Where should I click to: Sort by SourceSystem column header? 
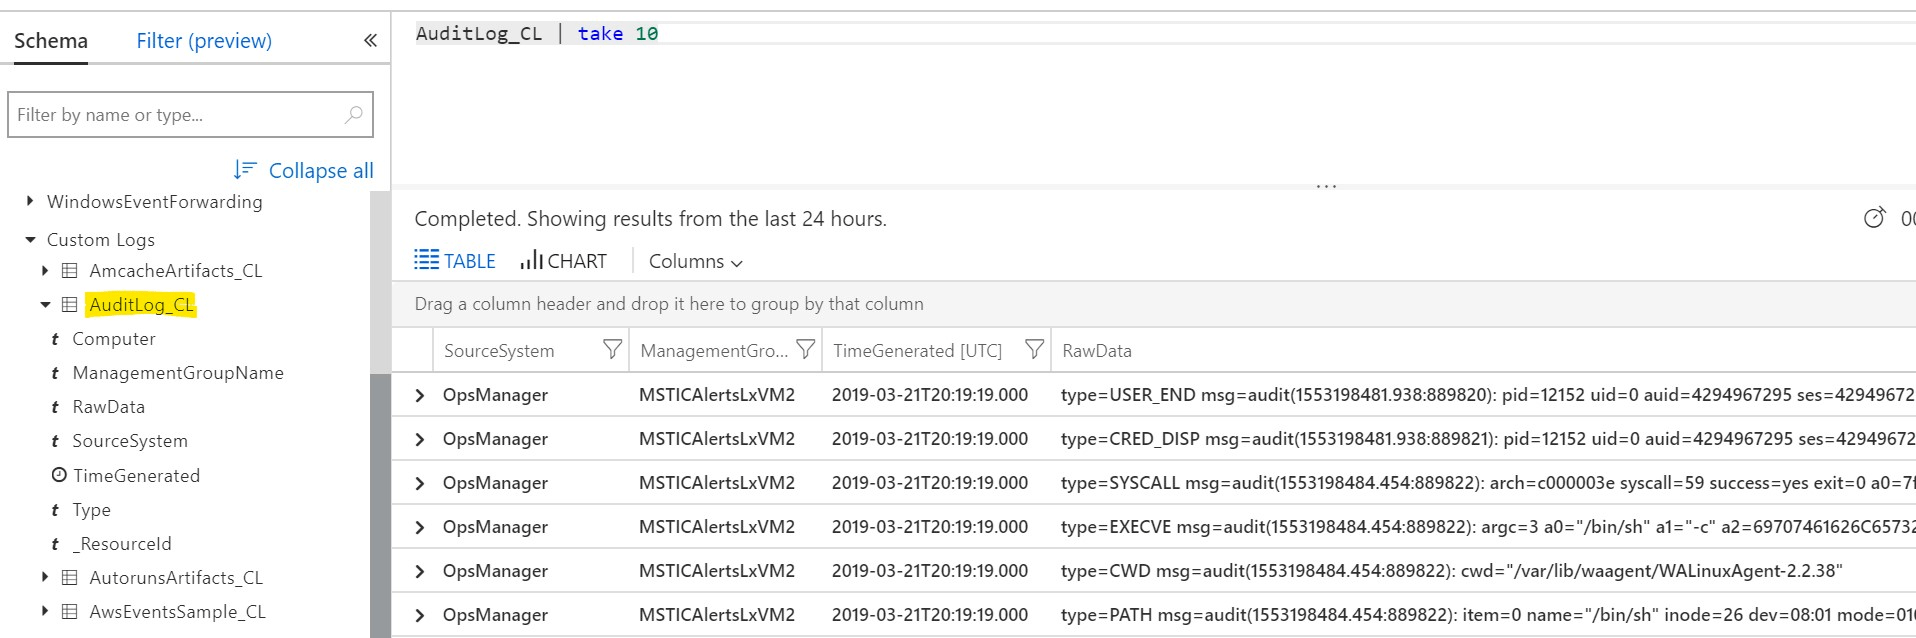click(499, 351)
